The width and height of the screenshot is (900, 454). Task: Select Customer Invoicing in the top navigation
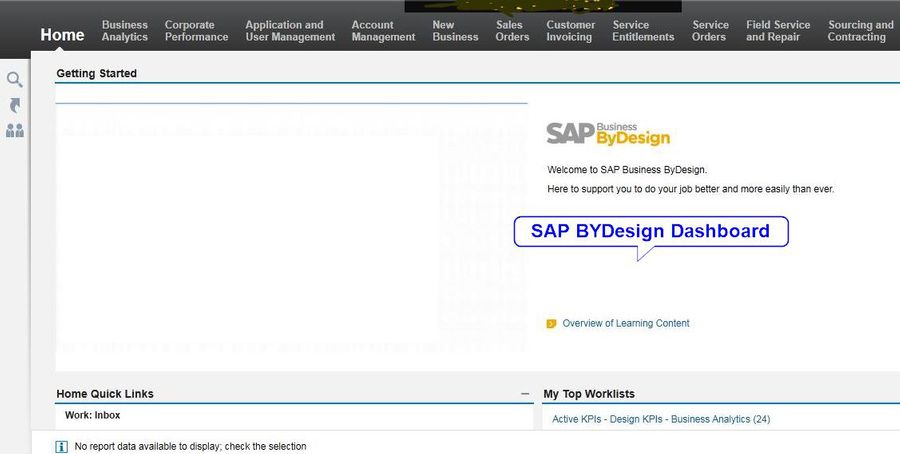coord(571,31)
